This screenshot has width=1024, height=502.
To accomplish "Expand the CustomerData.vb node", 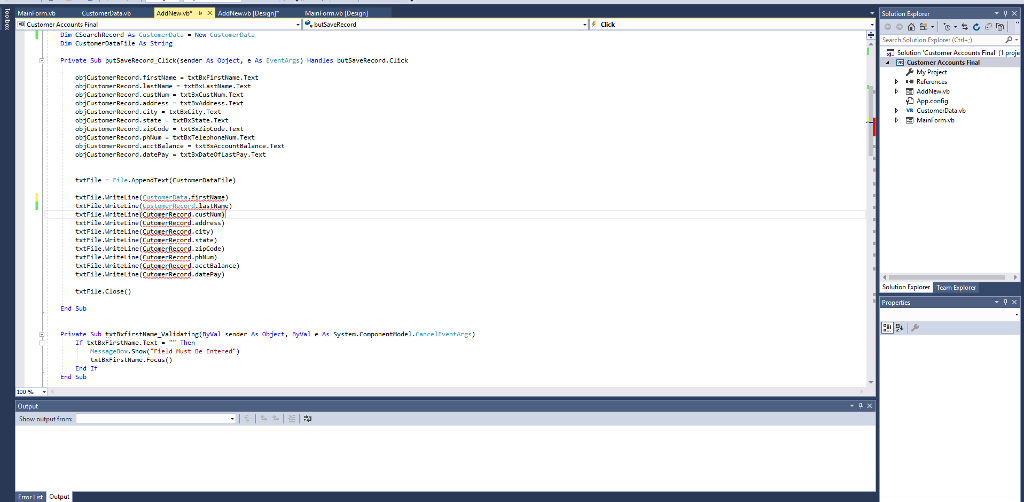I will point(896,110).
